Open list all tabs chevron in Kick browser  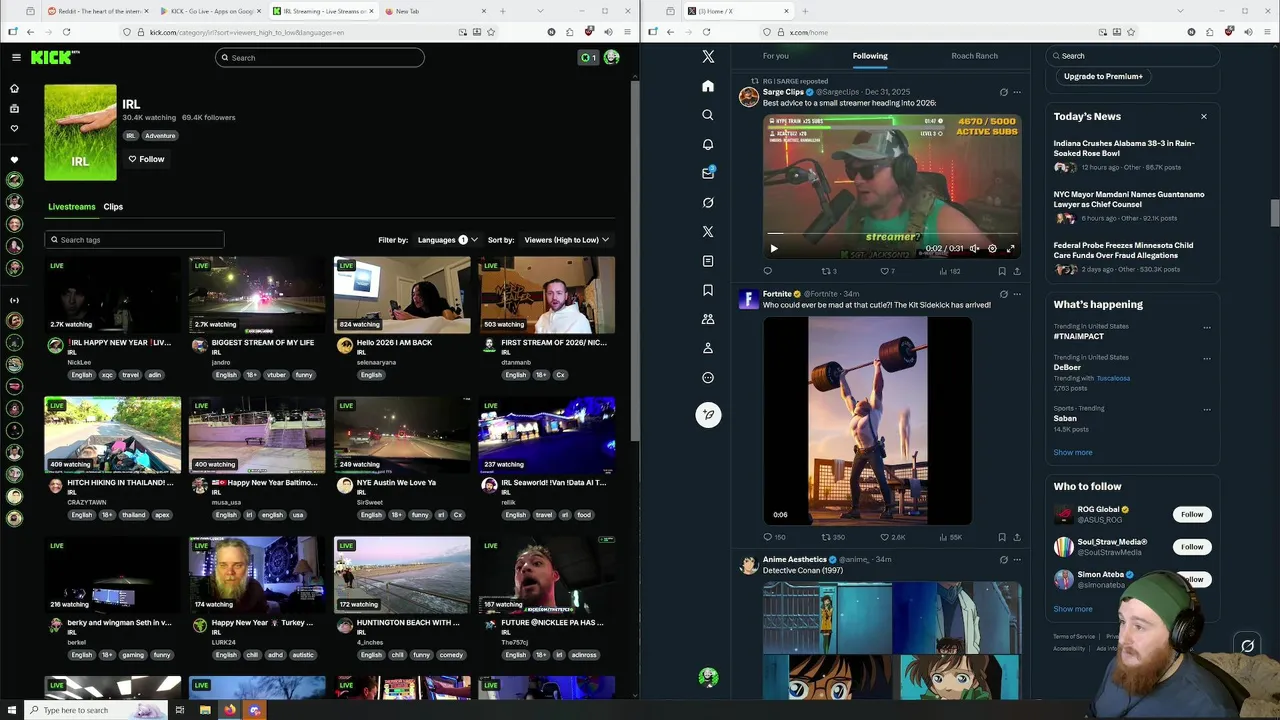pyautogui.click(x=541, y=11)
